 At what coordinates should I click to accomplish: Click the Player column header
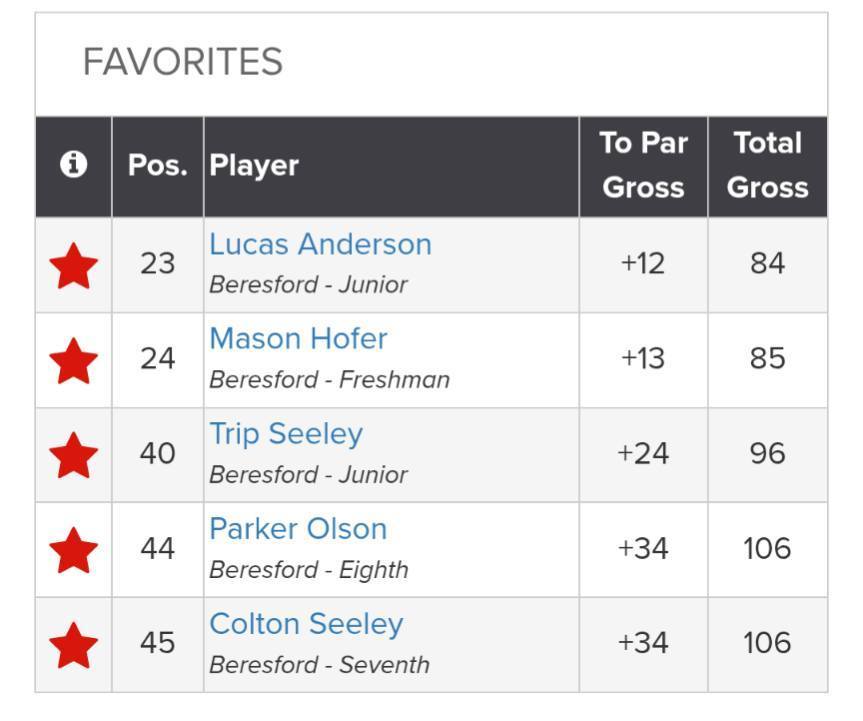[x=254, y=166]
